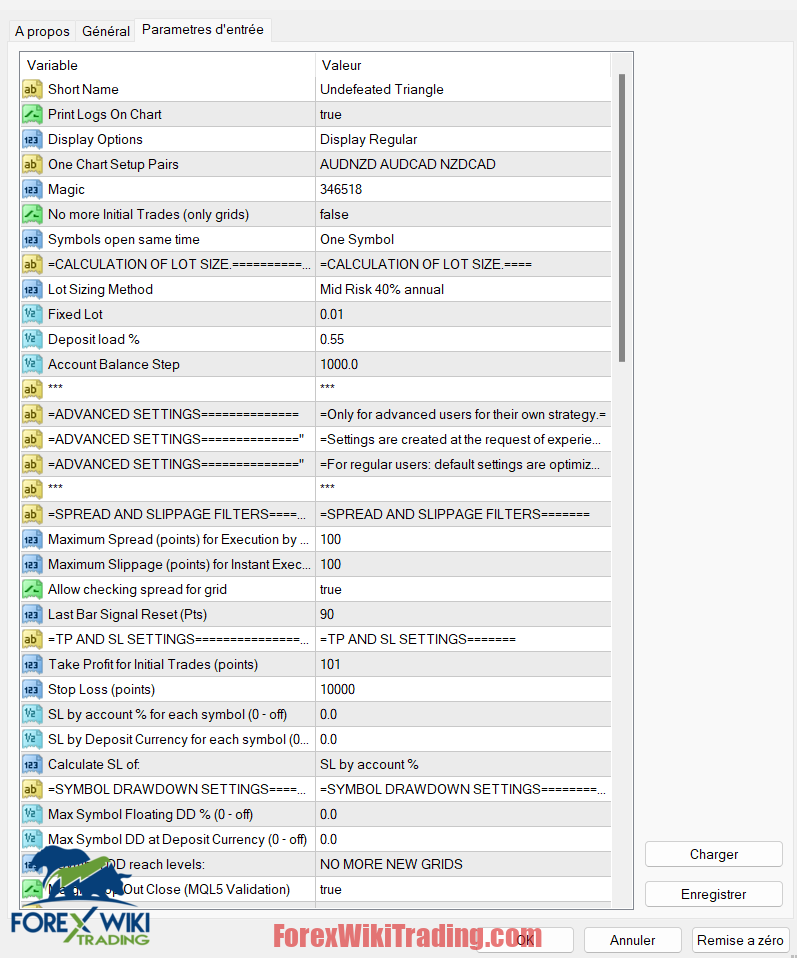
Task: Select the Only for advanced users value text
Action: click(x=463, y=414)
